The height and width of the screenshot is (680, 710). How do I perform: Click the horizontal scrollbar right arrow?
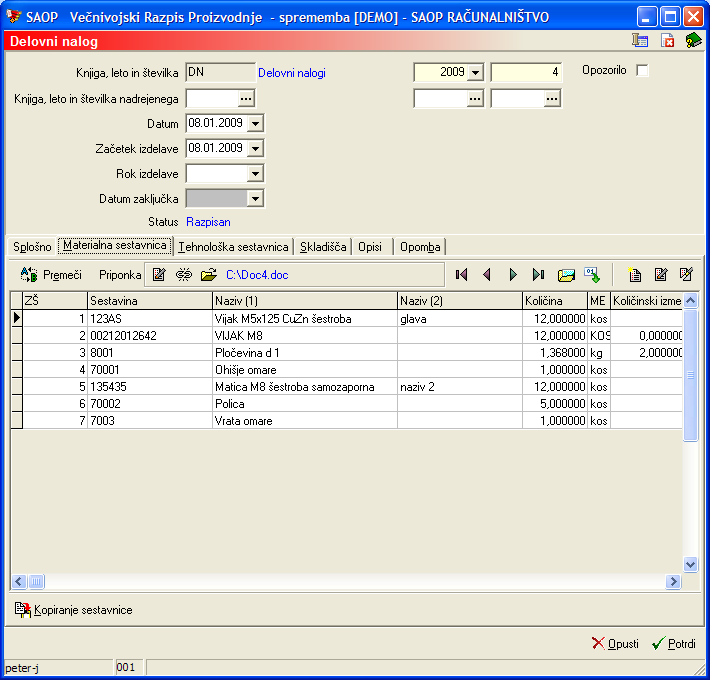click(x=673, y=581)
